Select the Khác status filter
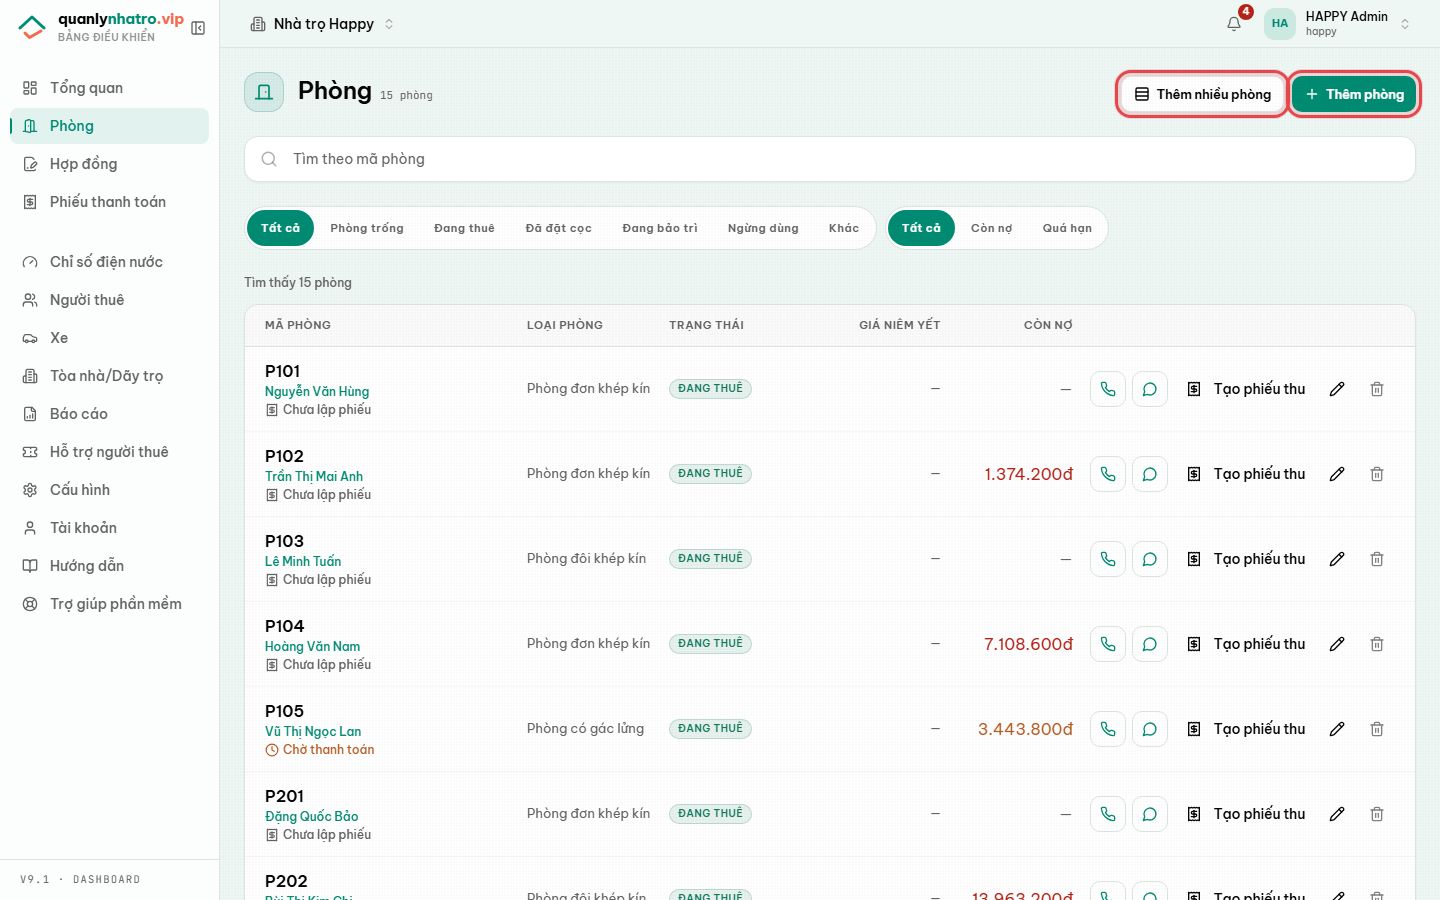 coord(844,228)
